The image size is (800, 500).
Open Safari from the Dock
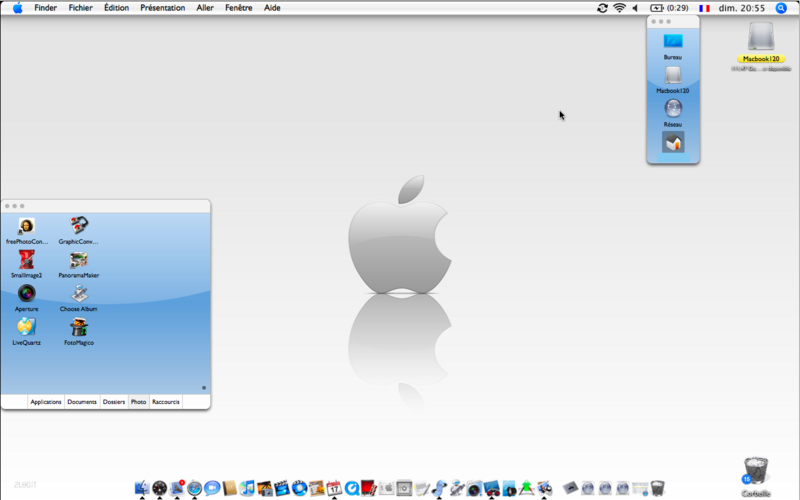tap(194, 488)
